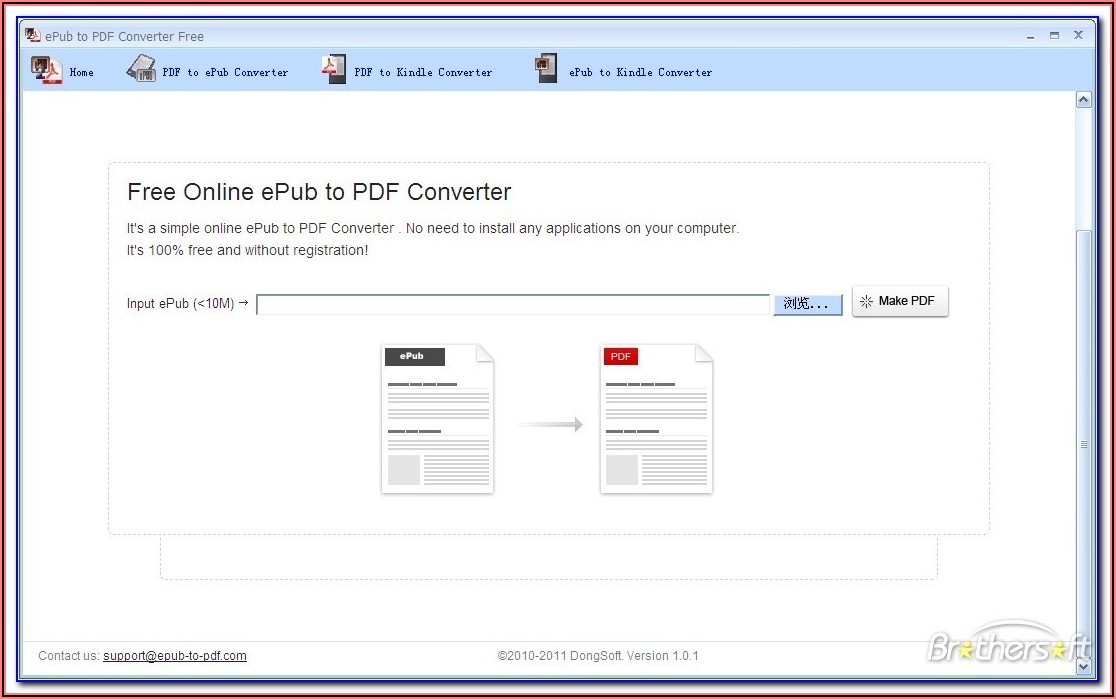Click the Make PDF button
This screenshot has width=1116, height=699.
click(900, 301)
